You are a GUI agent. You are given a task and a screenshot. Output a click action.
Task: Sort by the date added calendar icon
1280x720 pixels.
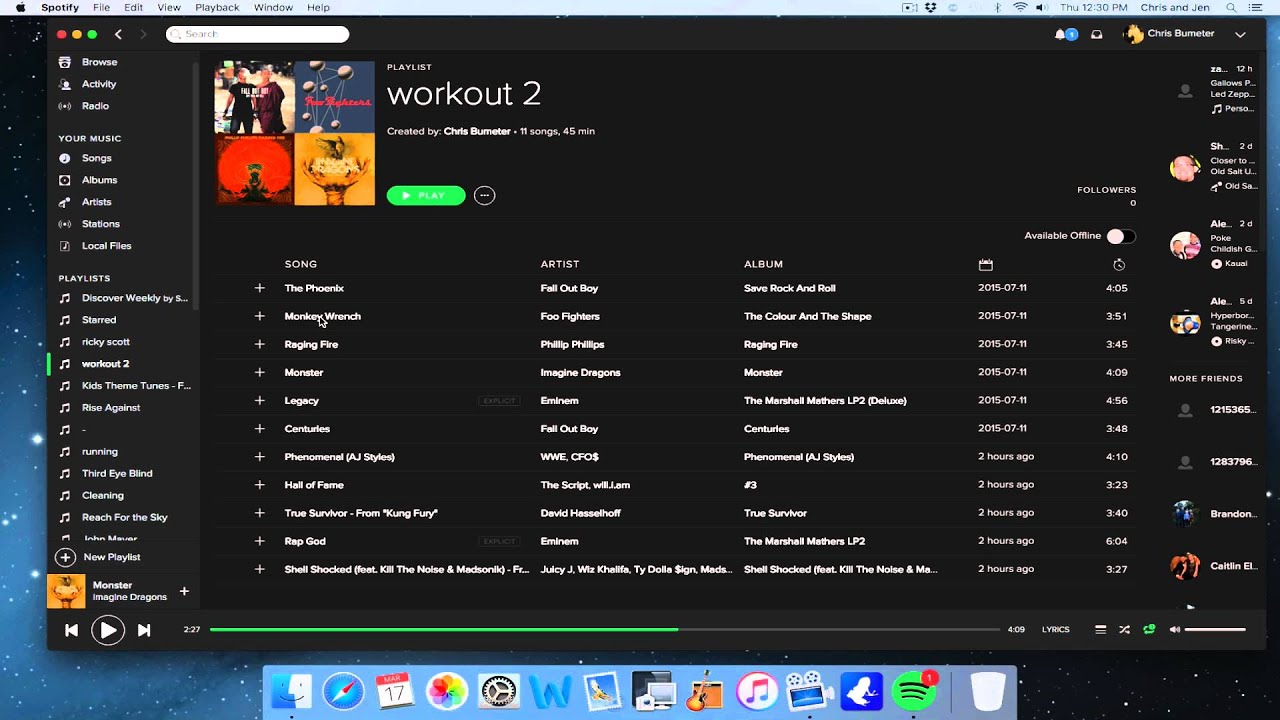coord(986,265)
